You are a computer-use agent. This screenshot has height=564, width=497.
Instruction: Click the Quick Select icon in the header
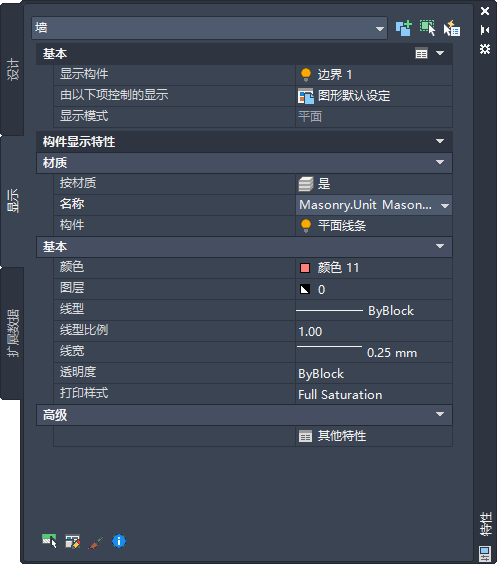coord(452,28)
